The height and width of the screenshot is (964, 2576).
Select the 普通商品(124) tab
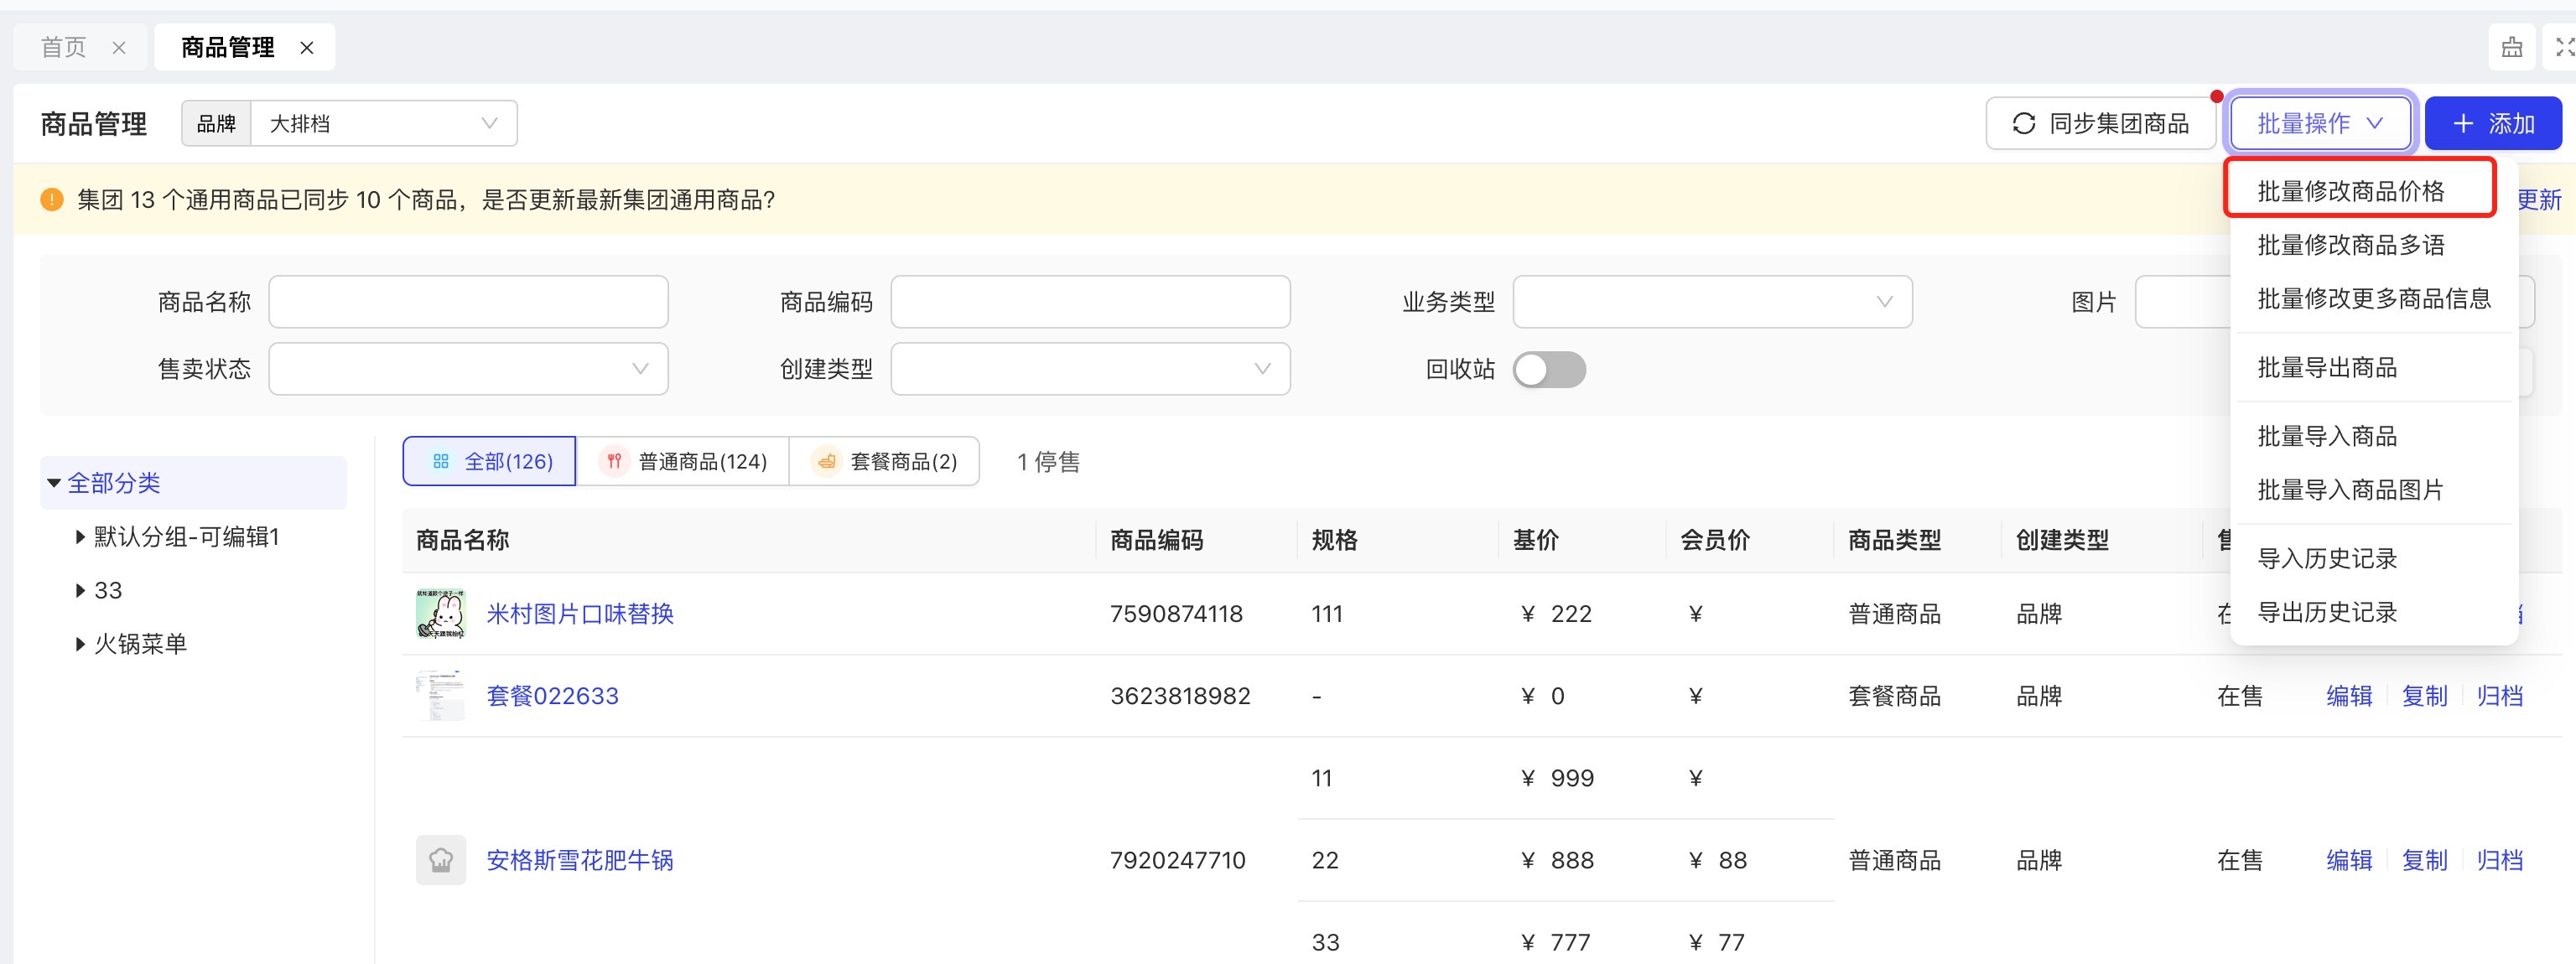click(x=683, y=461)
